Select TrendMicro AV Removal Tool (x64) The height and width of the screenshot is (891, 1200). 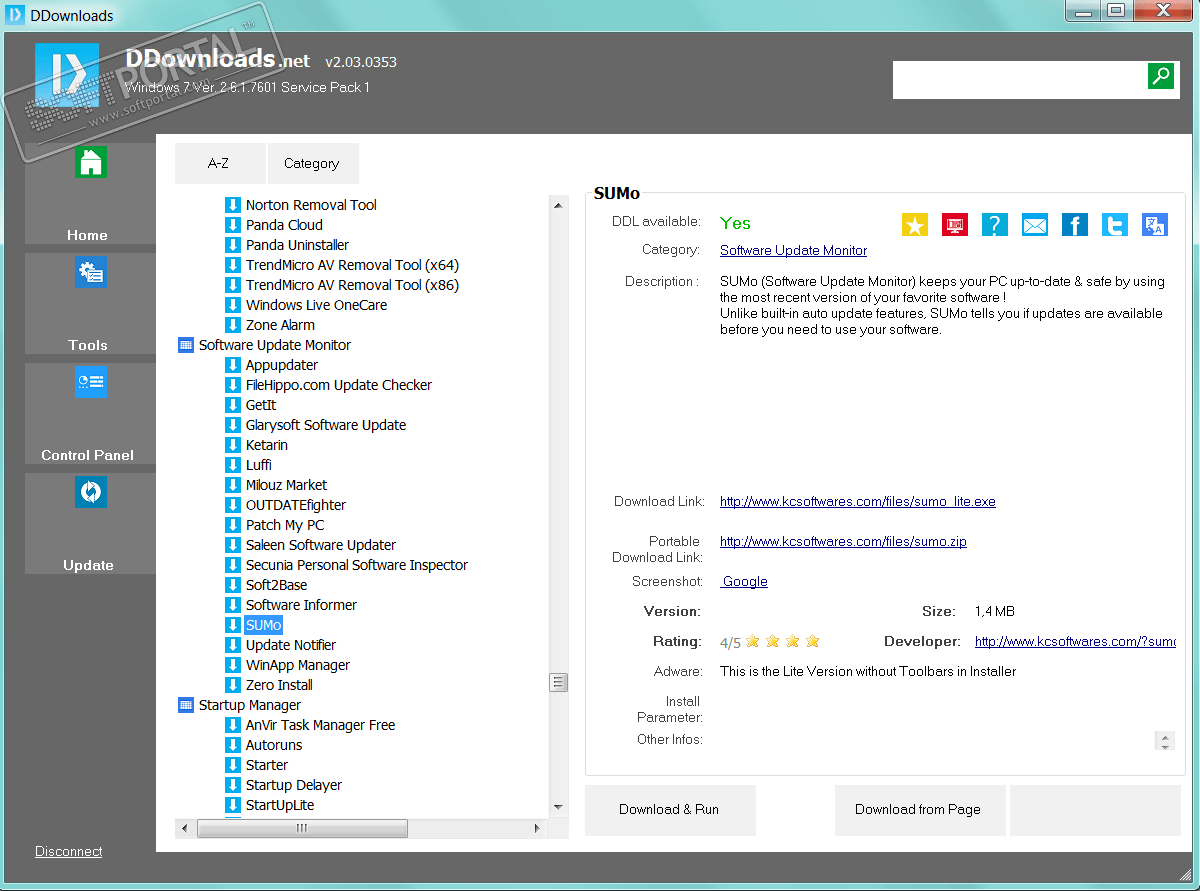click(352, 265)
